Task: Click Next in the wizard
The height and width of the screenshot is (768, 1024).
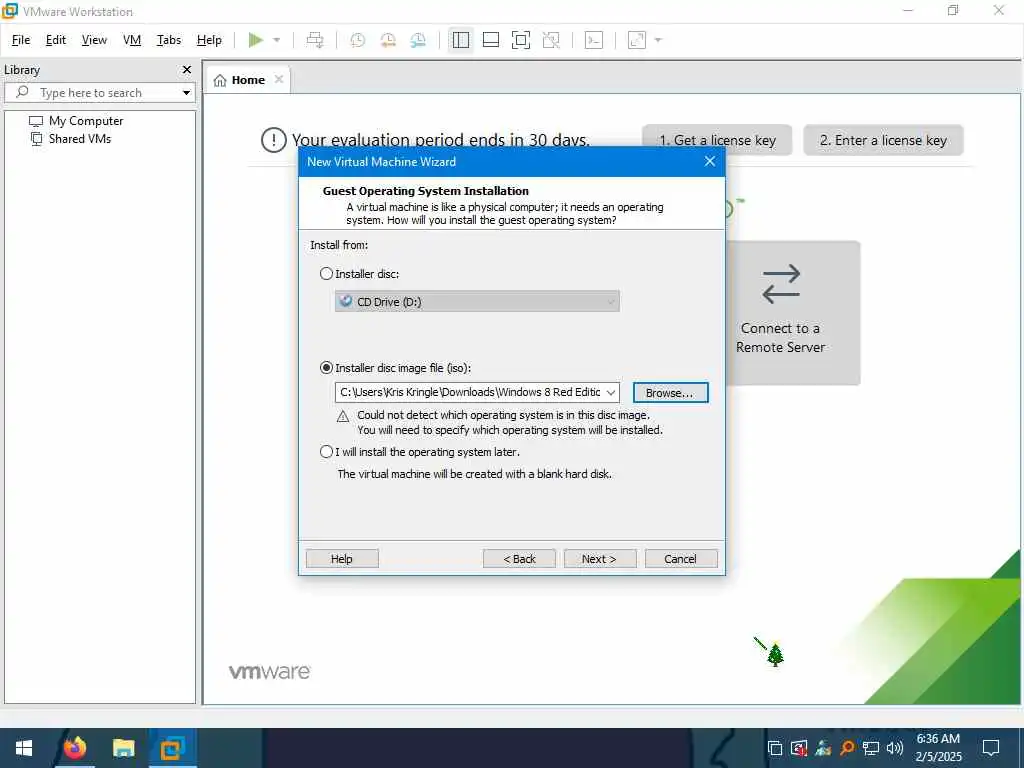Action: 600,559
